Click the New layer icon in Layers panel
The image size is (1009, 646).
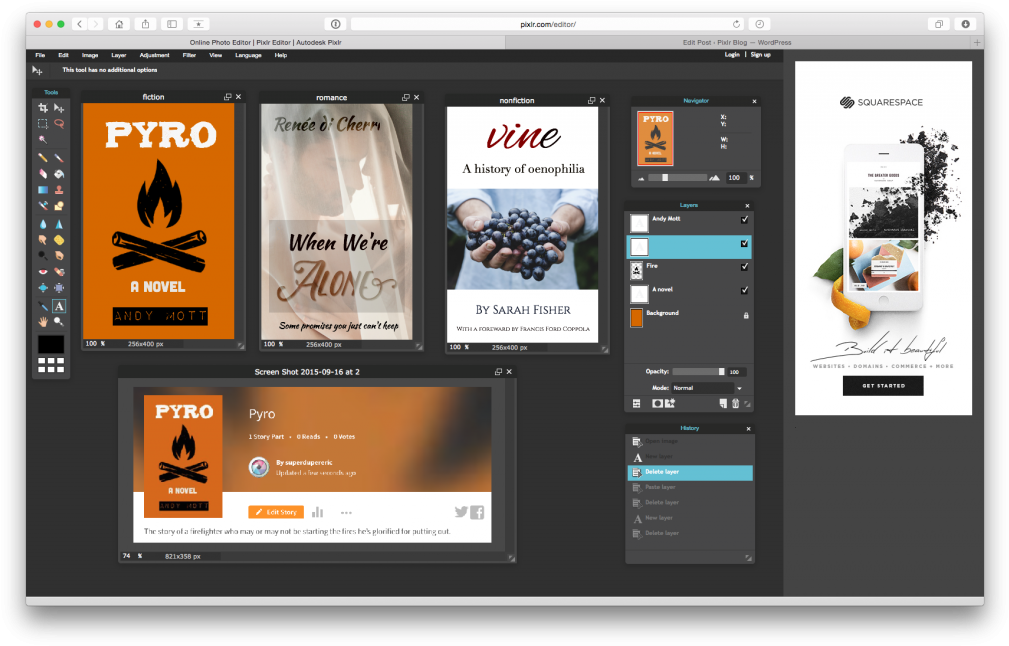[723, 403]
